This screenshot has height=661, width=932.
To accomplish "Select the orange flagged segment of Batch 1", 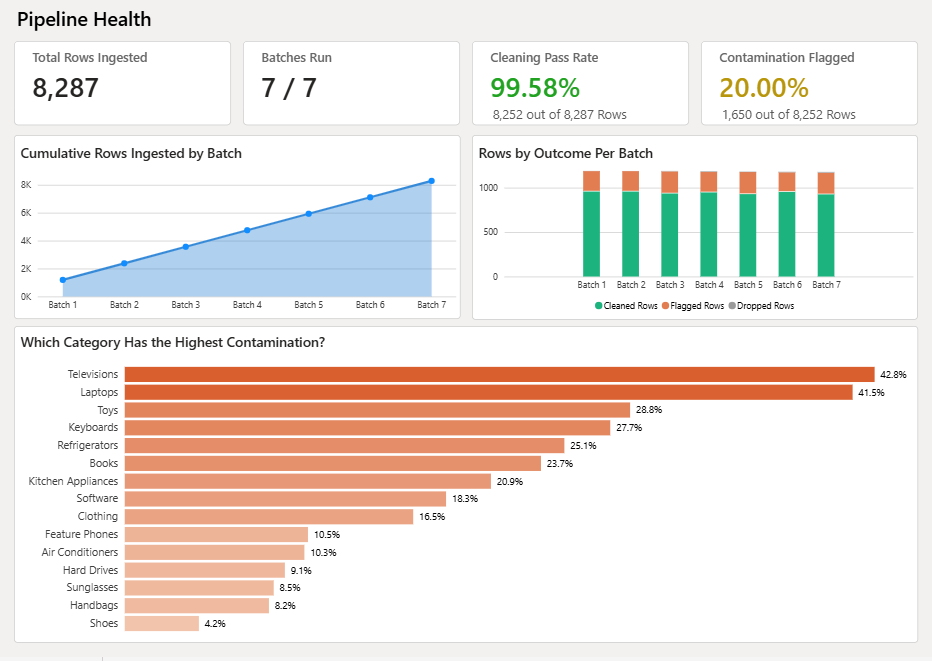I will pos(591,181).
